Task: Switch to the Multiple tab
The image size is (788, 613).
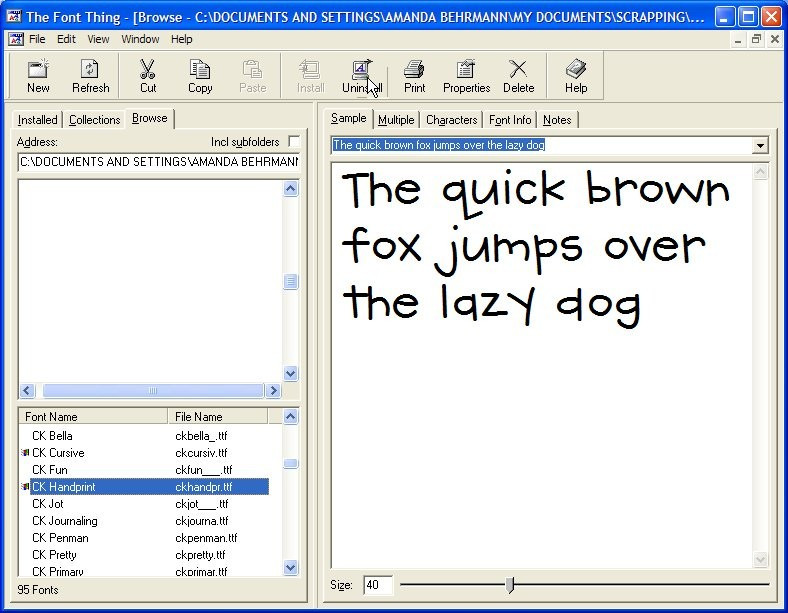Action: 396,120
